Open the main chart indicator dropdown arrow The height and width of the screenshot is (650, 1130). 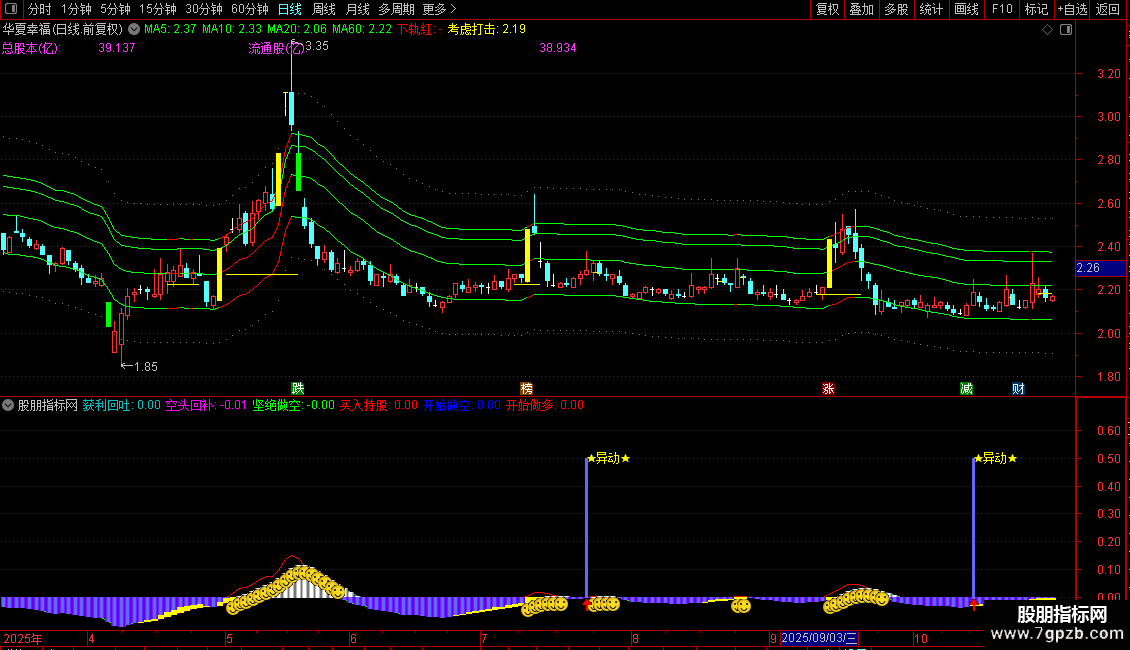click(x=135, y=30)
